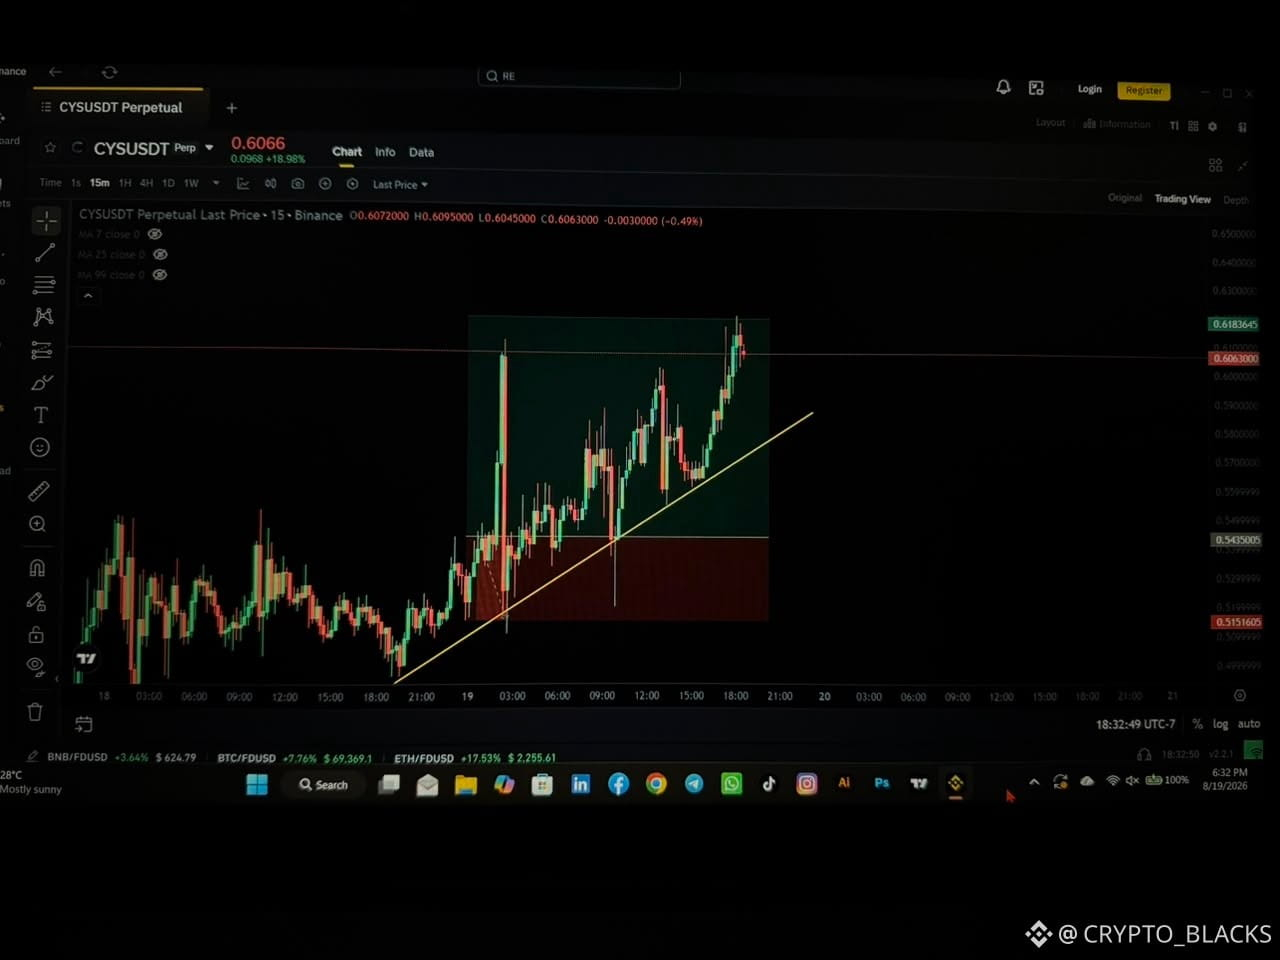
Task: Toggle percent scale on price axis
Action: click(1197, 724)
